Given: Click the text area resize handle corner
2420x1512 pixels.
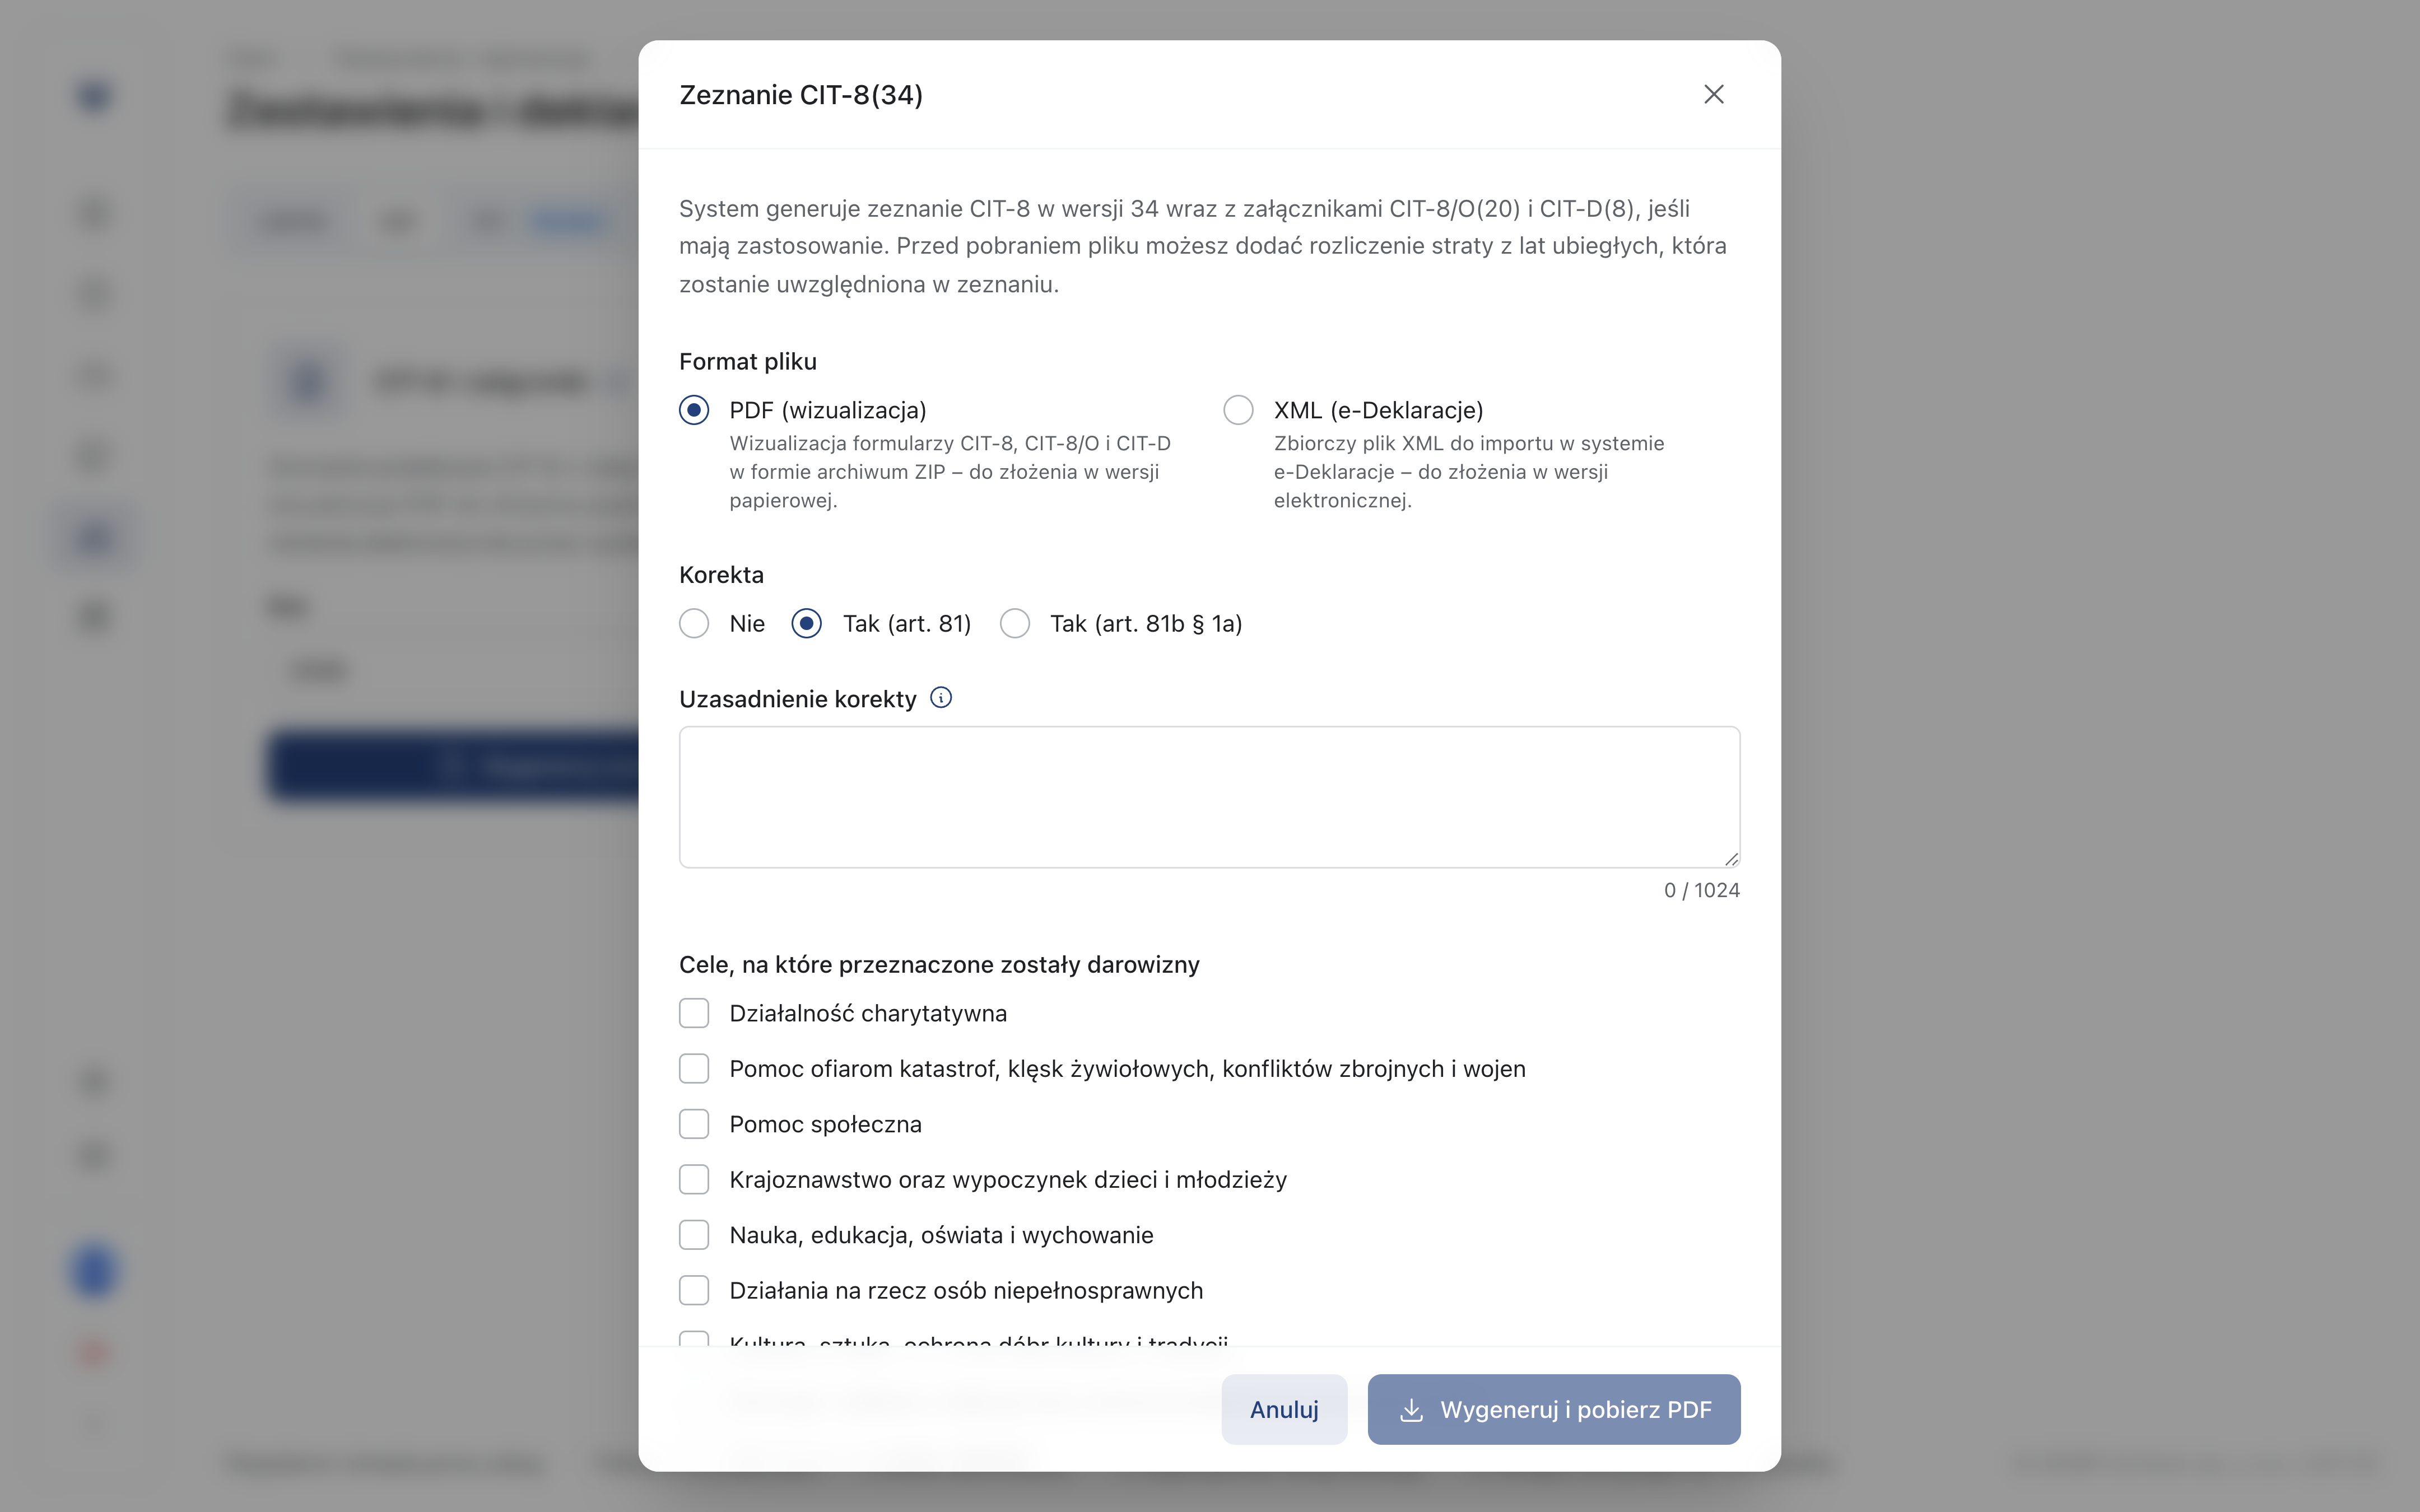Looking at the screenshot, I should (1731, 858).
